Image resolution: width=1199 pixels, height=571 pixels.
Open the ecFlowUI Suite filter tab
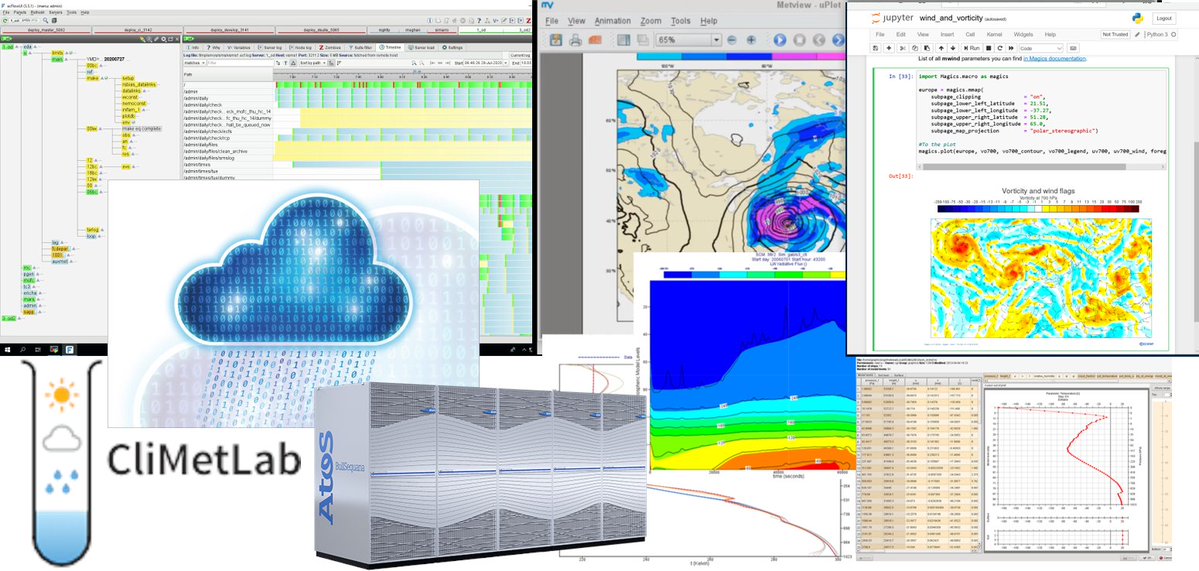360,47
